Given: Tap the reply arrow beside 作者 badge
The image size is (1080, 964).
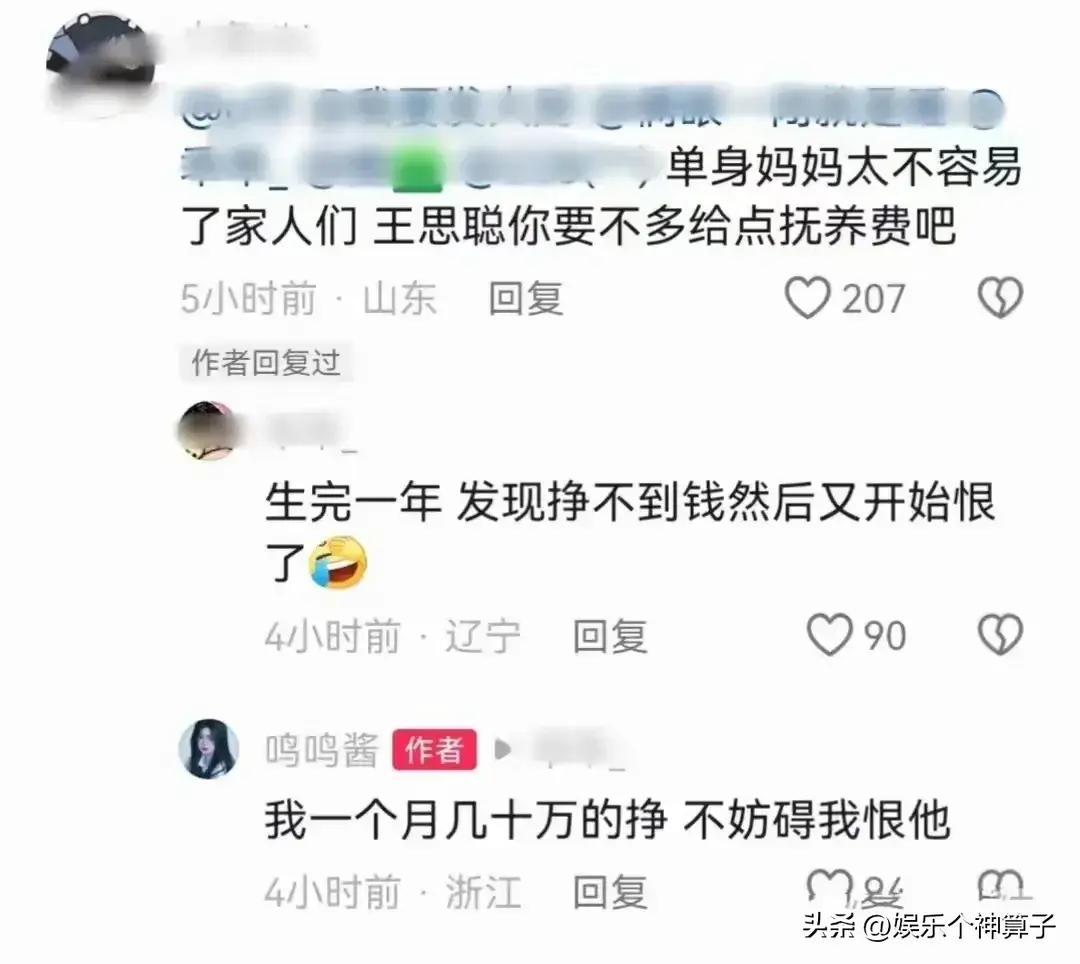Looking at the screenshot, I should pos(502,749).
